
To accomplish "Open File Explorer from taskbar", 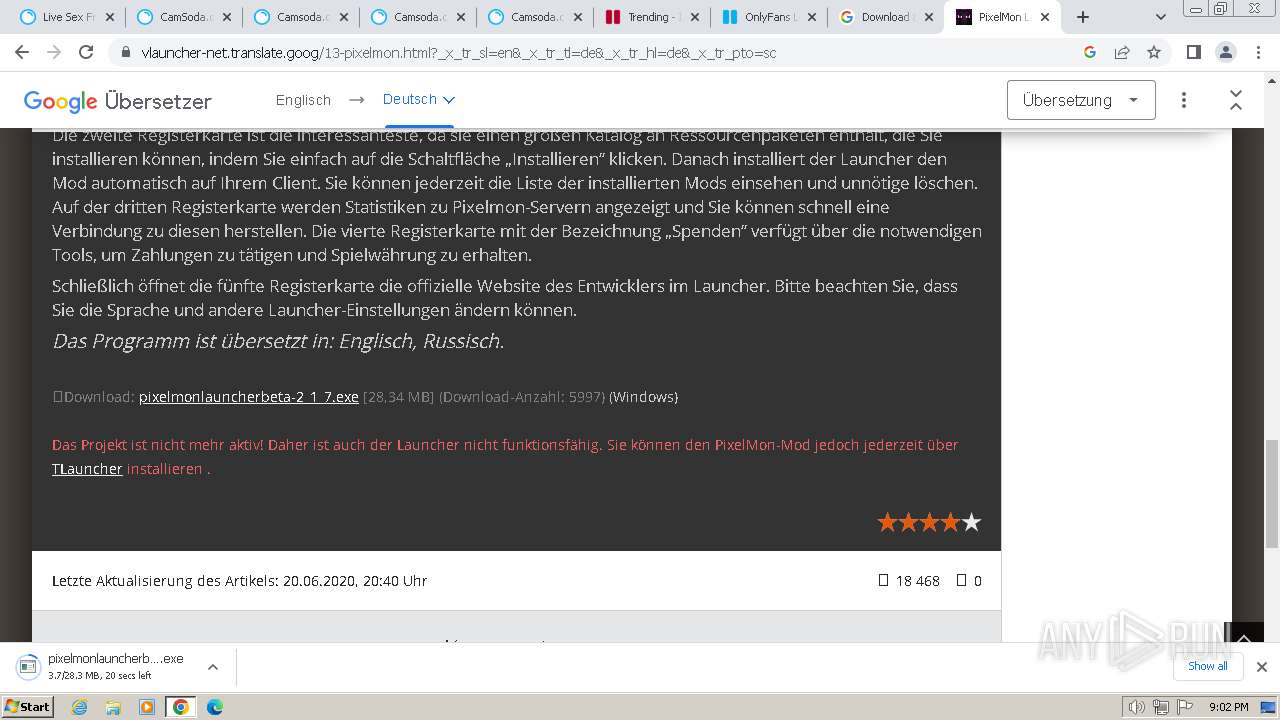I will tap(113, 707).
